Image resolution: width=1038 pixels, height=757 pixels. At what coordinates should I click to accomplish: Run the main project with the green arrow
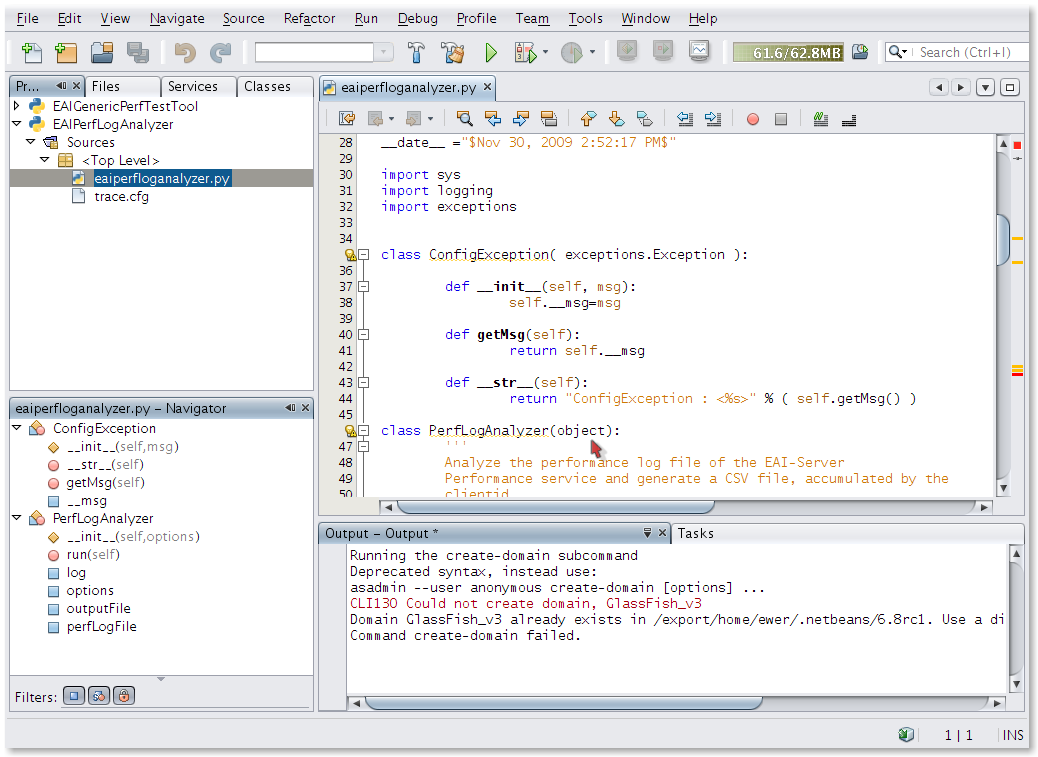491,52
